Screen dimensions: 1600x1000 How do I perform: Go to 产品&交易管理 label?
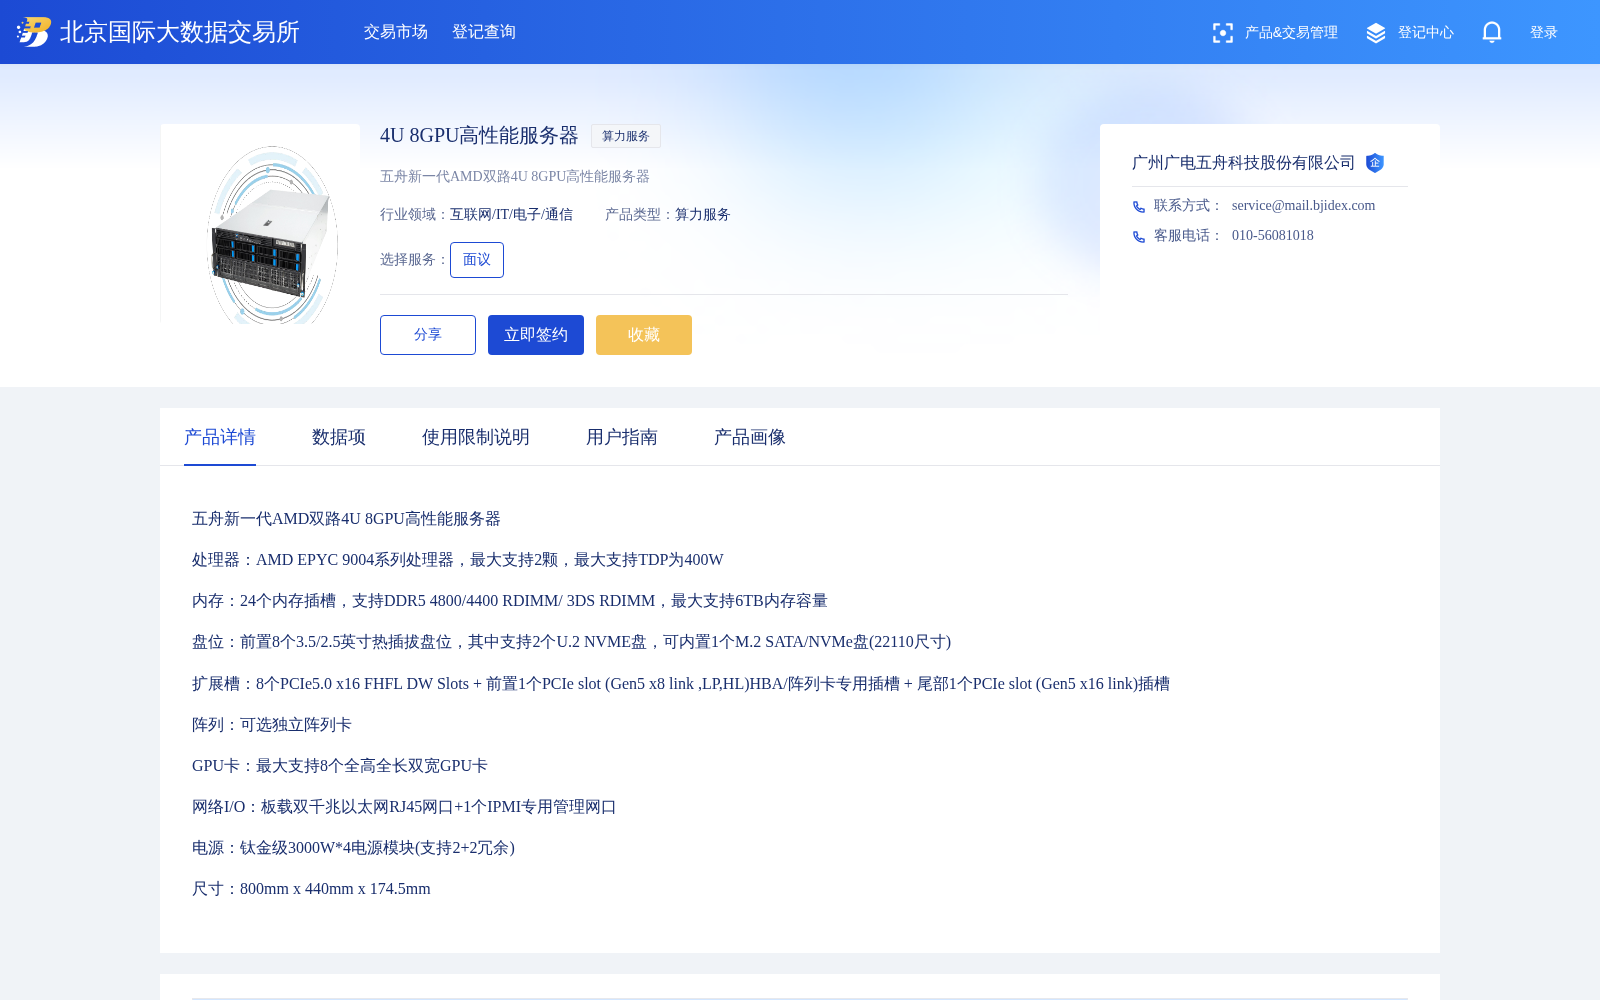tap(1291, 33)
